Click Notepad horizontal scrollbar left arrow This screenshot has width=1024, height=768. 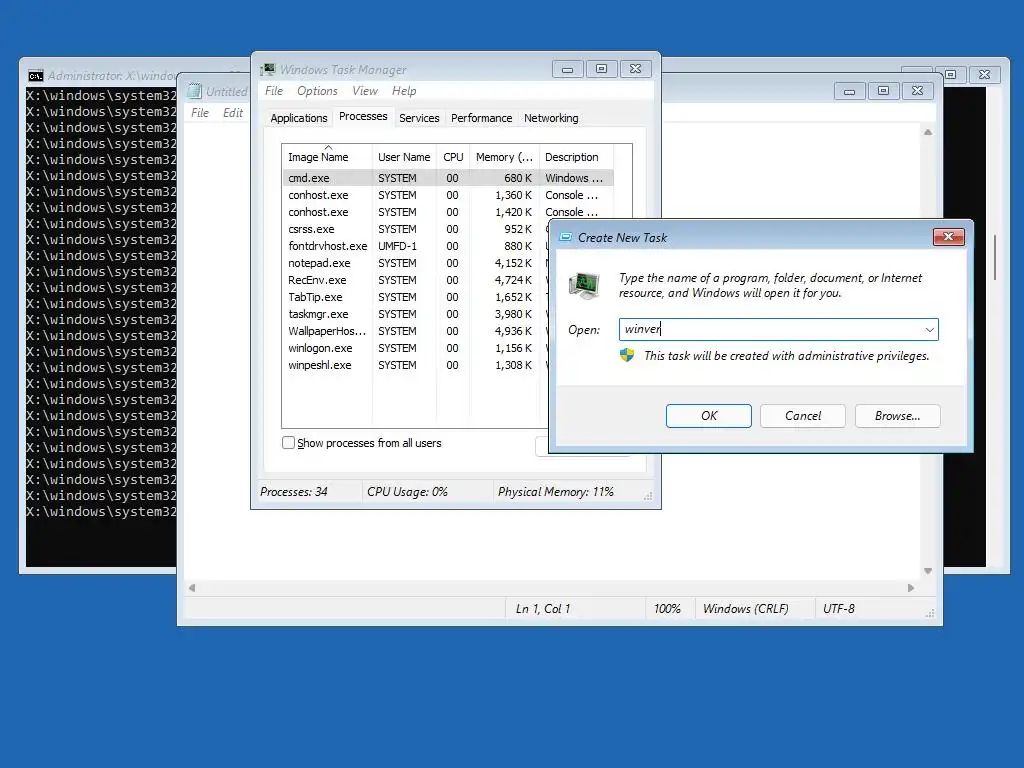point(192,588)
